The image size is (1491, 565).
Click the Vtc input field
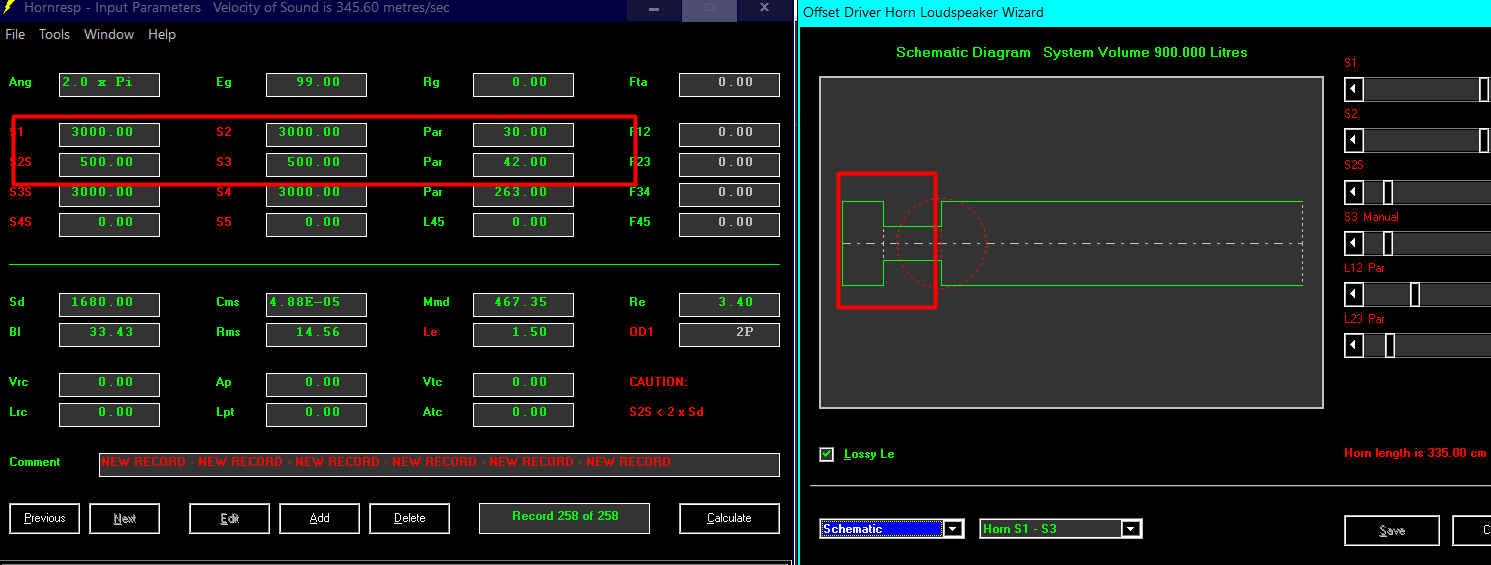523,384
